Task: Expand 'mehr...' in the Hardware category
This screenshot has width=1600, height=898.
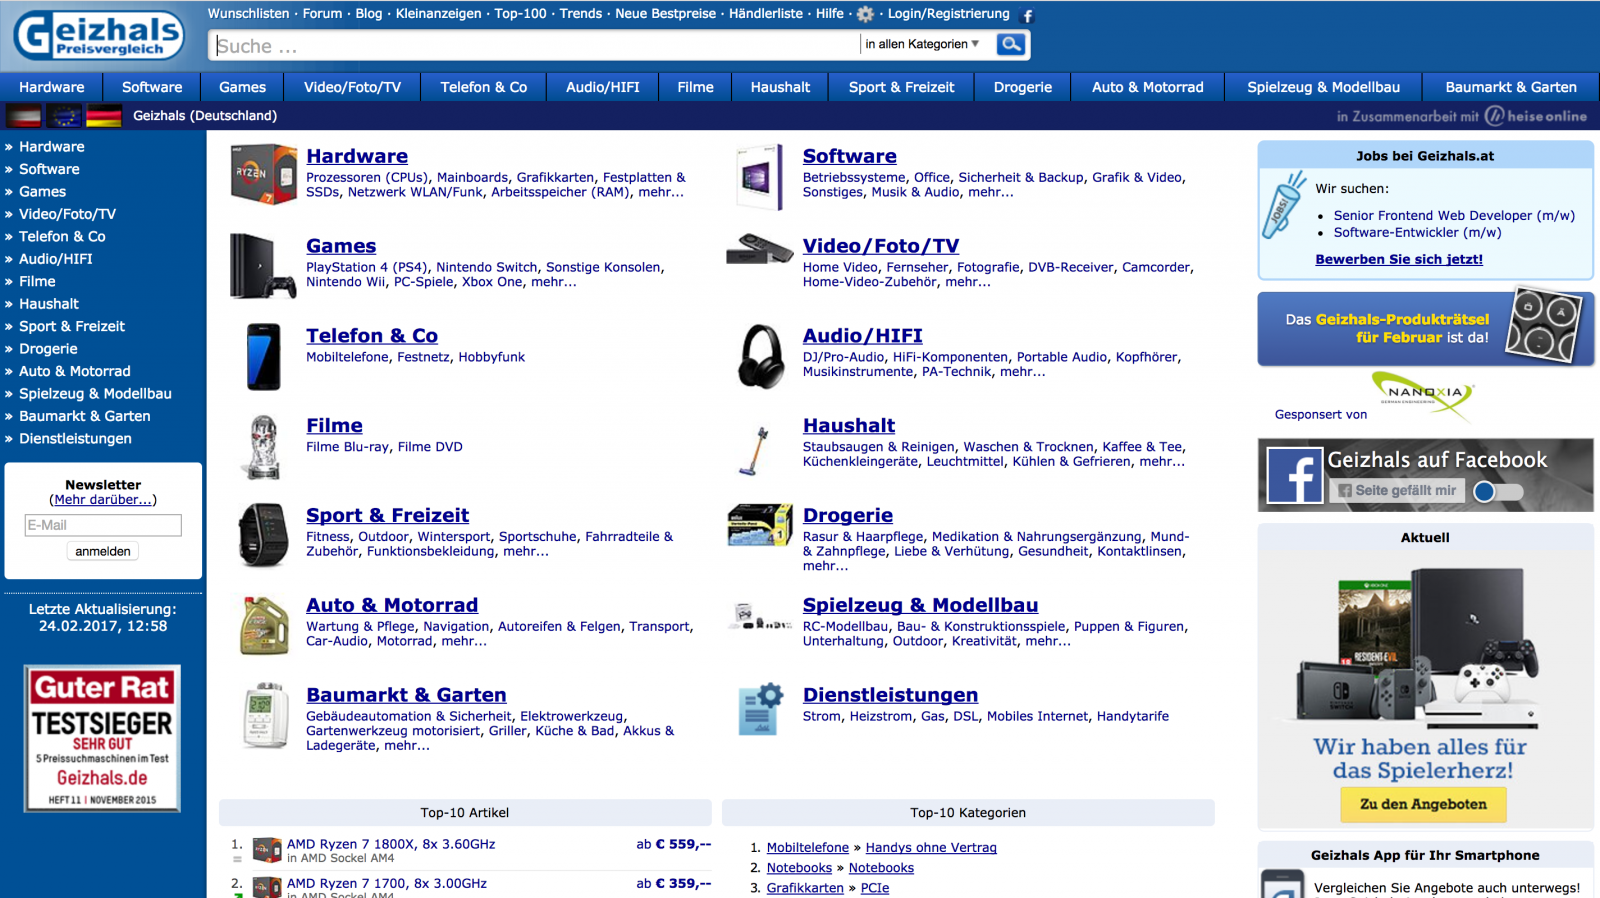Action: coord(661,192)
